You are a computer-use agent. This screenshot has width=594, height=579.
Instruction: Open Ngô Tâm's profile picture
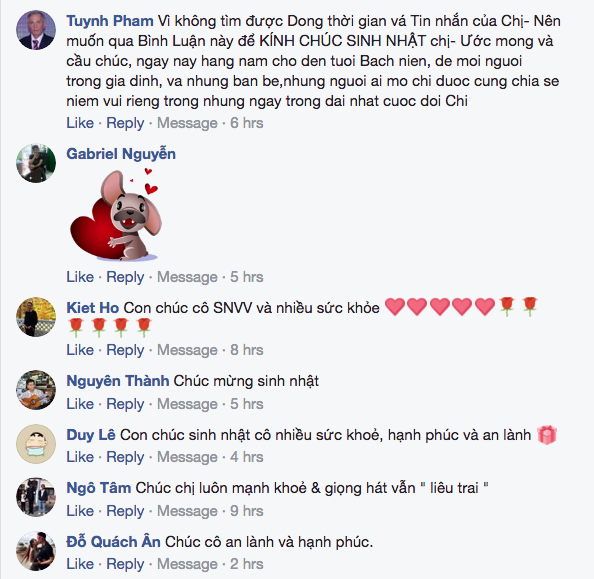[x=36, y=498]
